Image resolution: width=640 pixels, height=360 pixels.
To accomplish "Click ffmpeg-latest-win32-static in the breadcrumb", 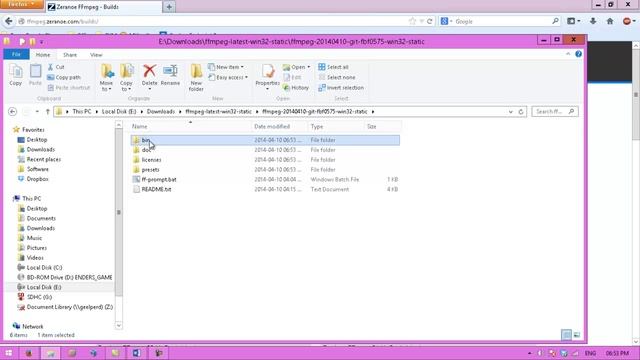I will click(218, 111).
